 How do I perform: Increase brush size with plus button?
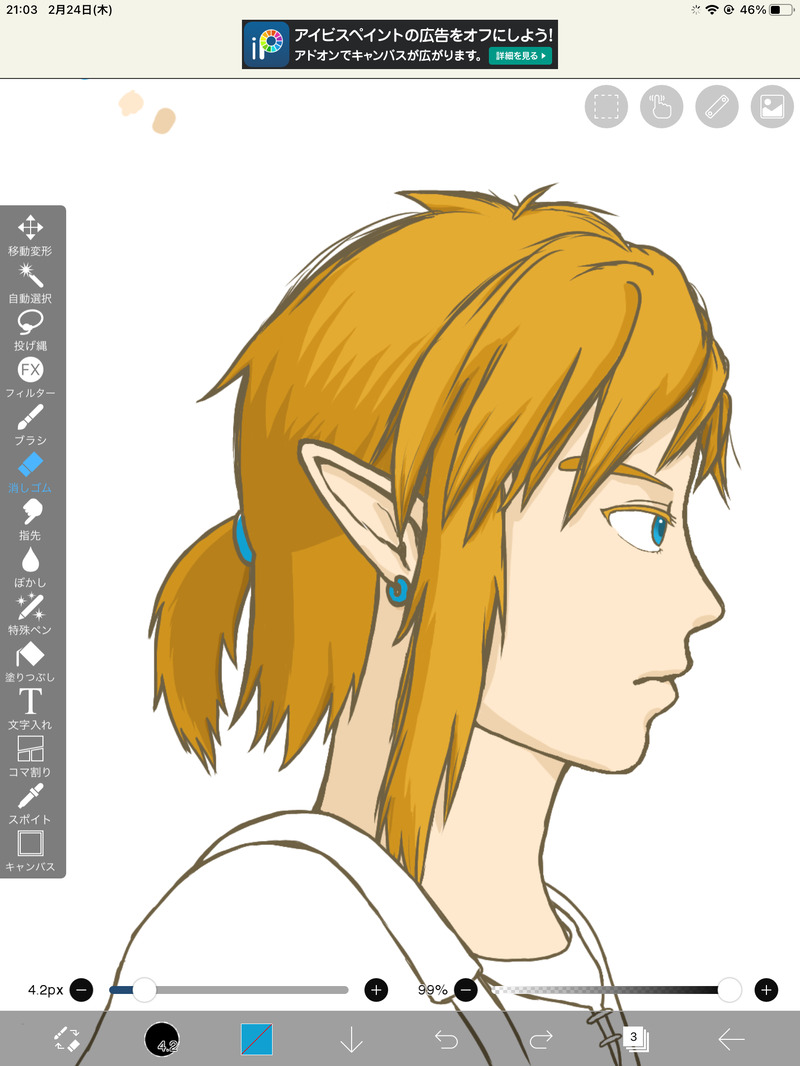click(x=377, y=990)
